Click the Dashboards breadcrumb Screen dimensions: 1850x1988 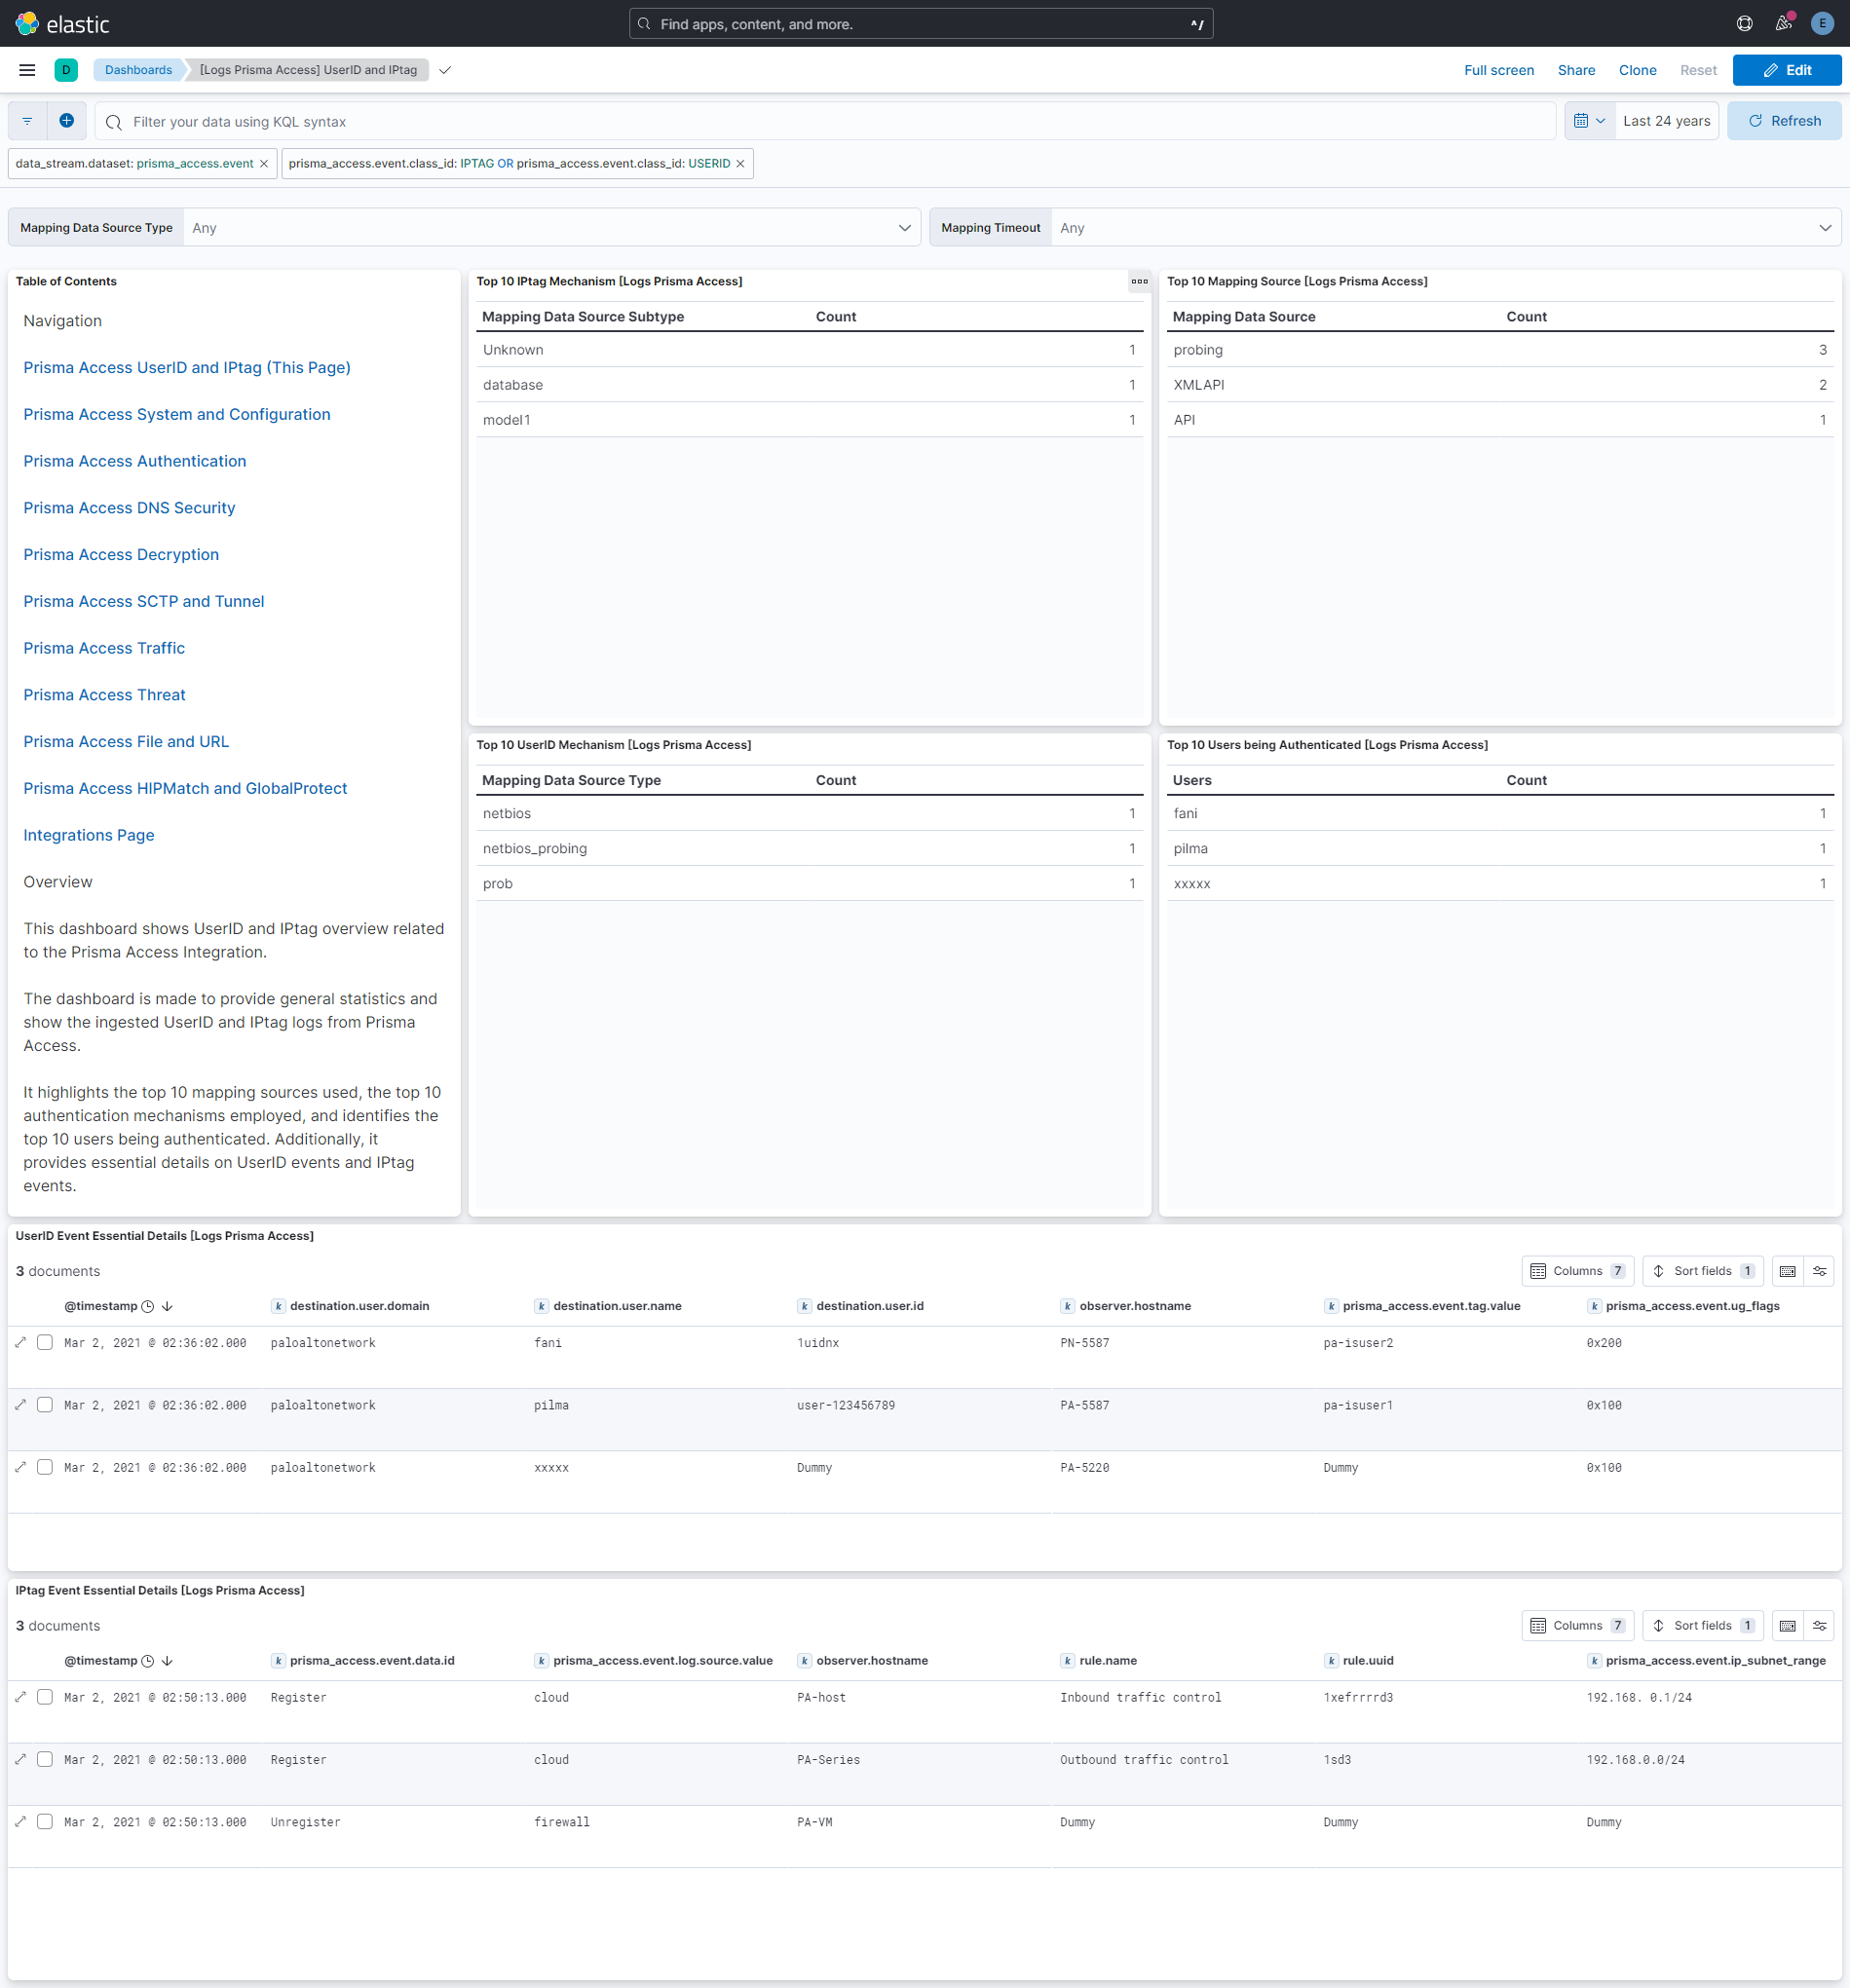[x=138, y=70]
